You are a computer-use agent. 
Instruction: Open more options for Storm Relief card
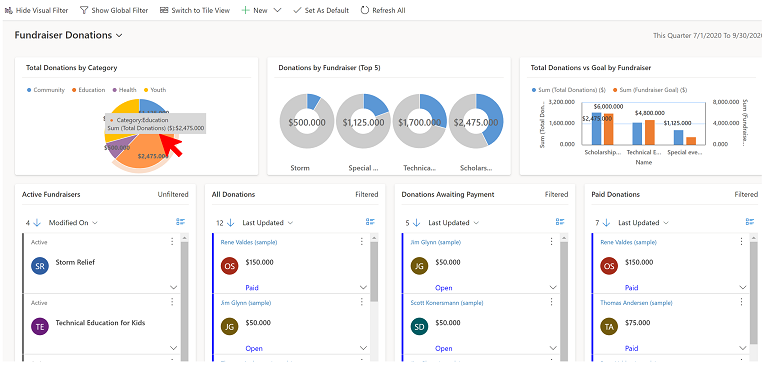[x=172, y=242]
